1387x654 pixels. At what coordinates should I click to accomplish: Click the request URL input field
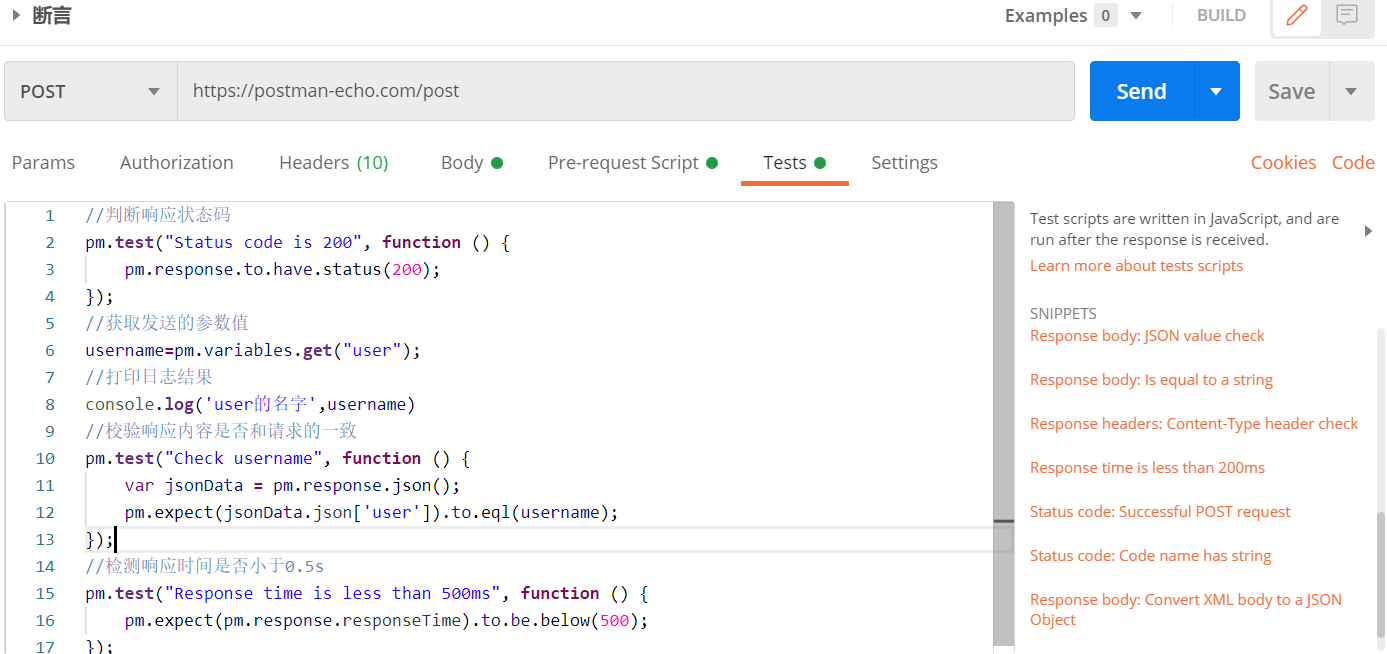click(626, 91)
